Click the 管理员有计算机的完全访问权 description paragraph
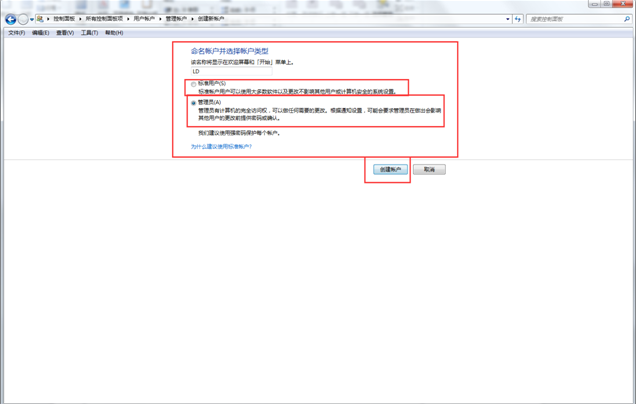The width and height of the screenshot is (637, 404). tap(320, 114)
